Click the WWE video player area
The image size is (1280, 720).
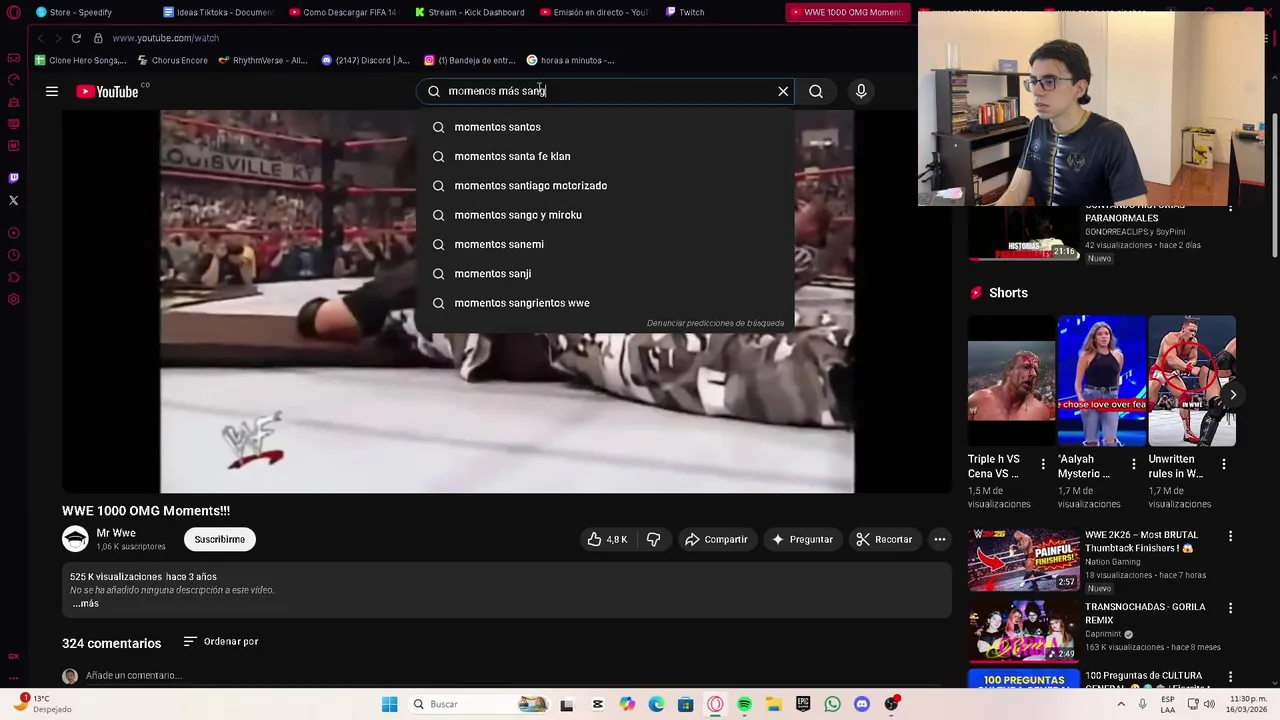click(507, 301)
